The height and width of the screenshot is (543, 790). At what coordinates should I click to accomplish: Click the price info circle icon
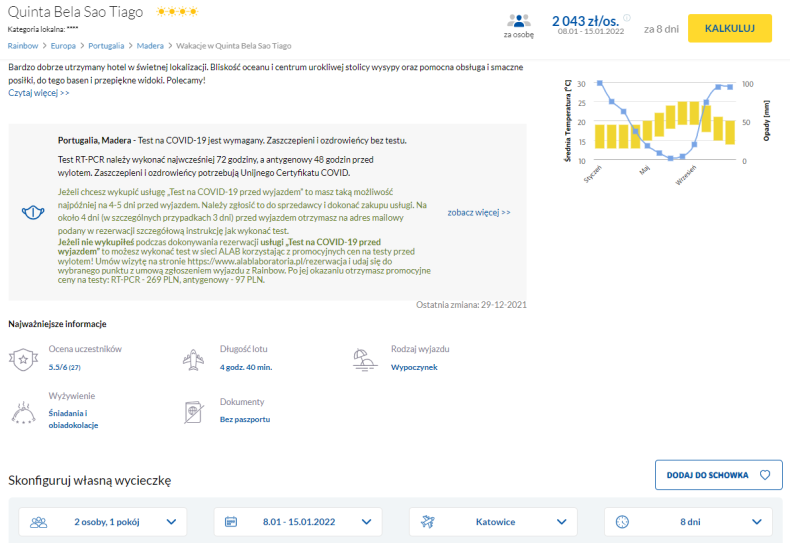coord(627,18)
